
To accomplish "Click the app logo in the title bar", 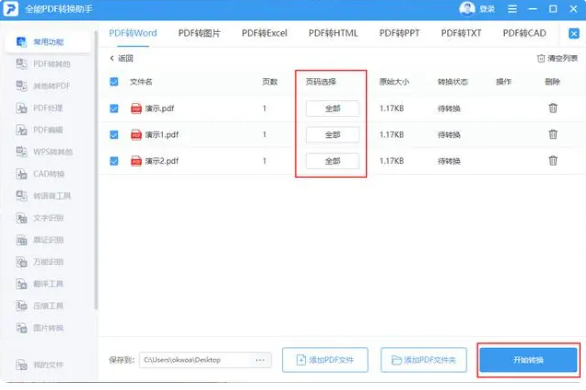I will pyautogui.click(x=11, y=9).
